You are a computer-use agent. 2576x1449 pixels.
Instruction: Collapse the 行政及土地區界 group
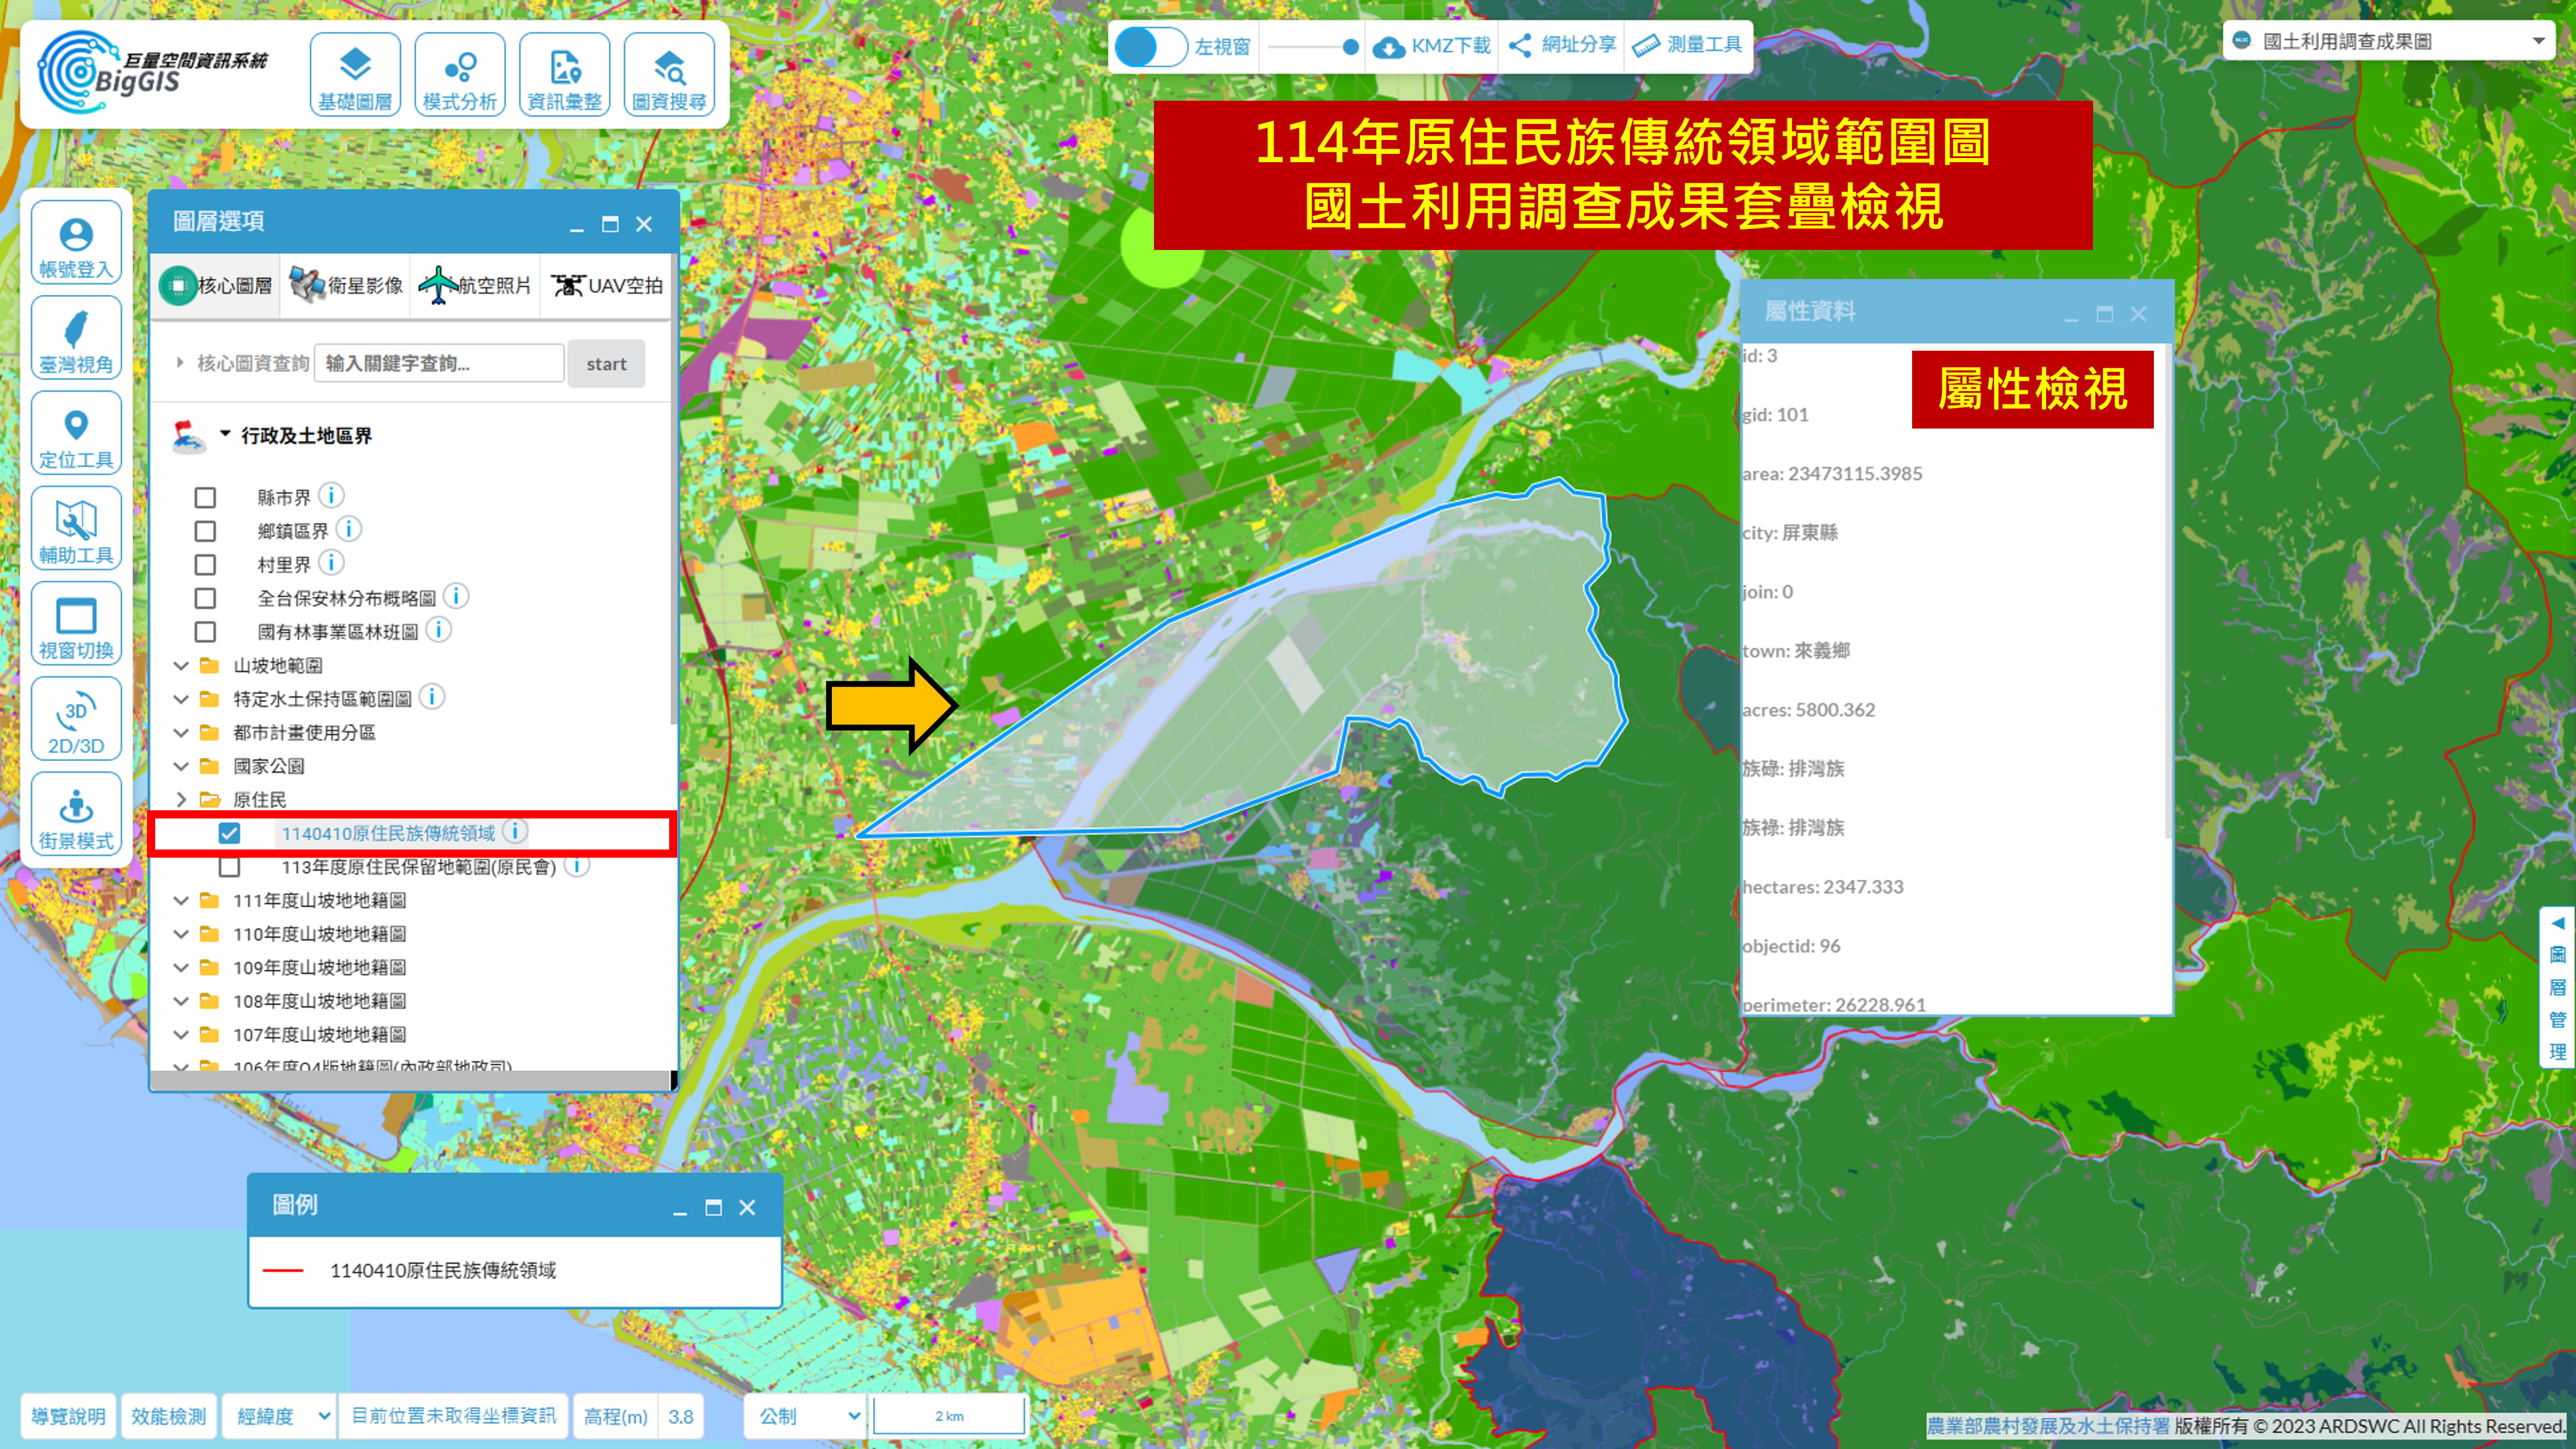tap(225, 434)
